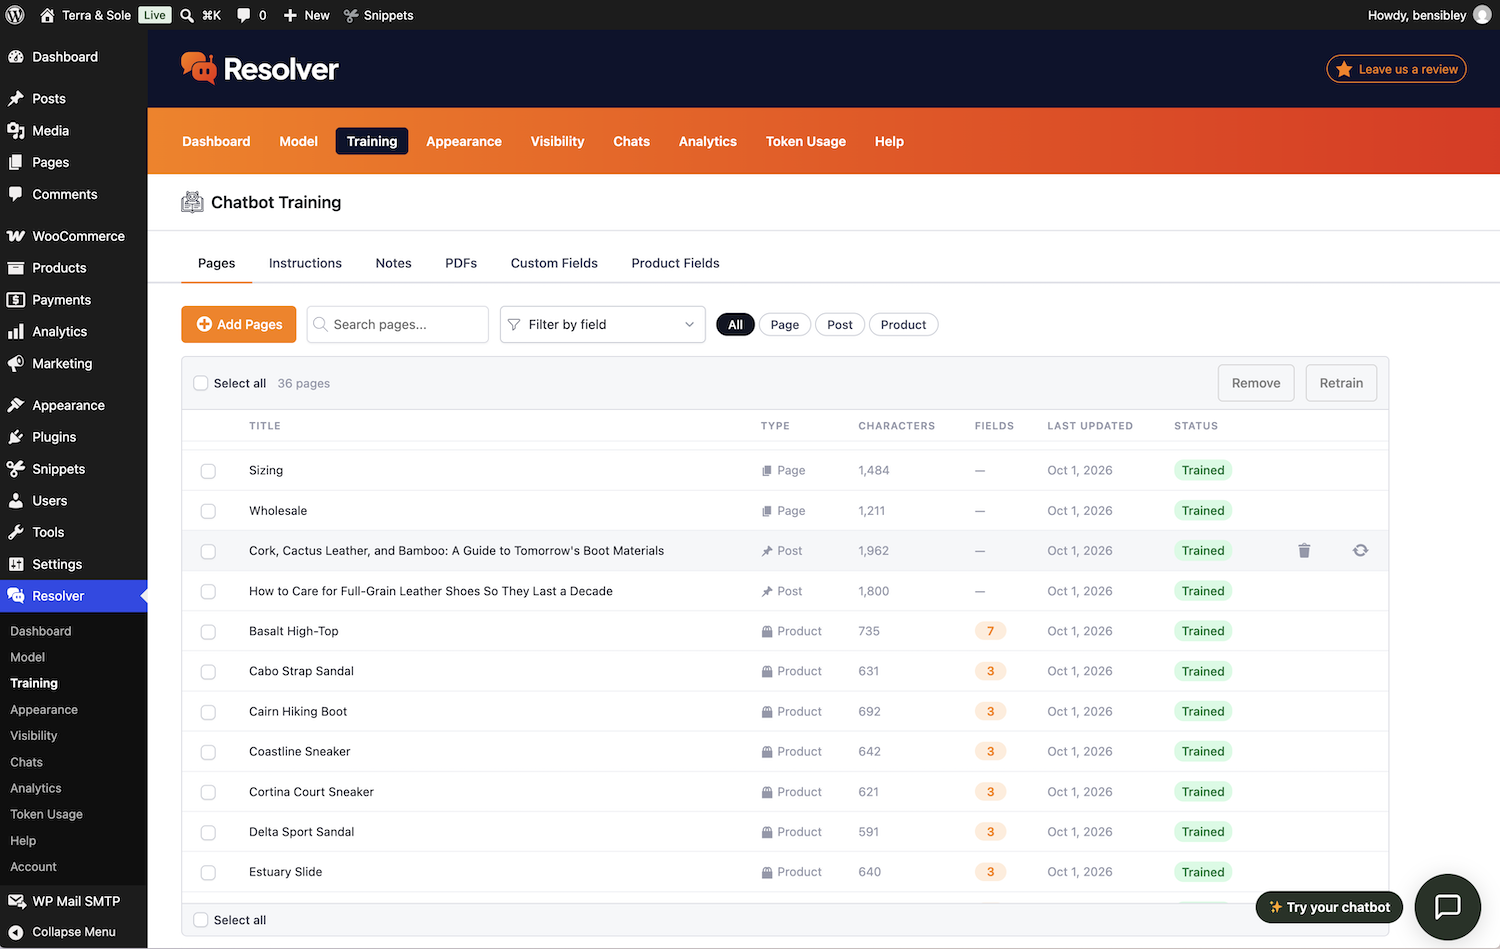The height and width of the screenshot is (949, 1500).
Task: Click the Resolver logo in header
Action: 260,69
